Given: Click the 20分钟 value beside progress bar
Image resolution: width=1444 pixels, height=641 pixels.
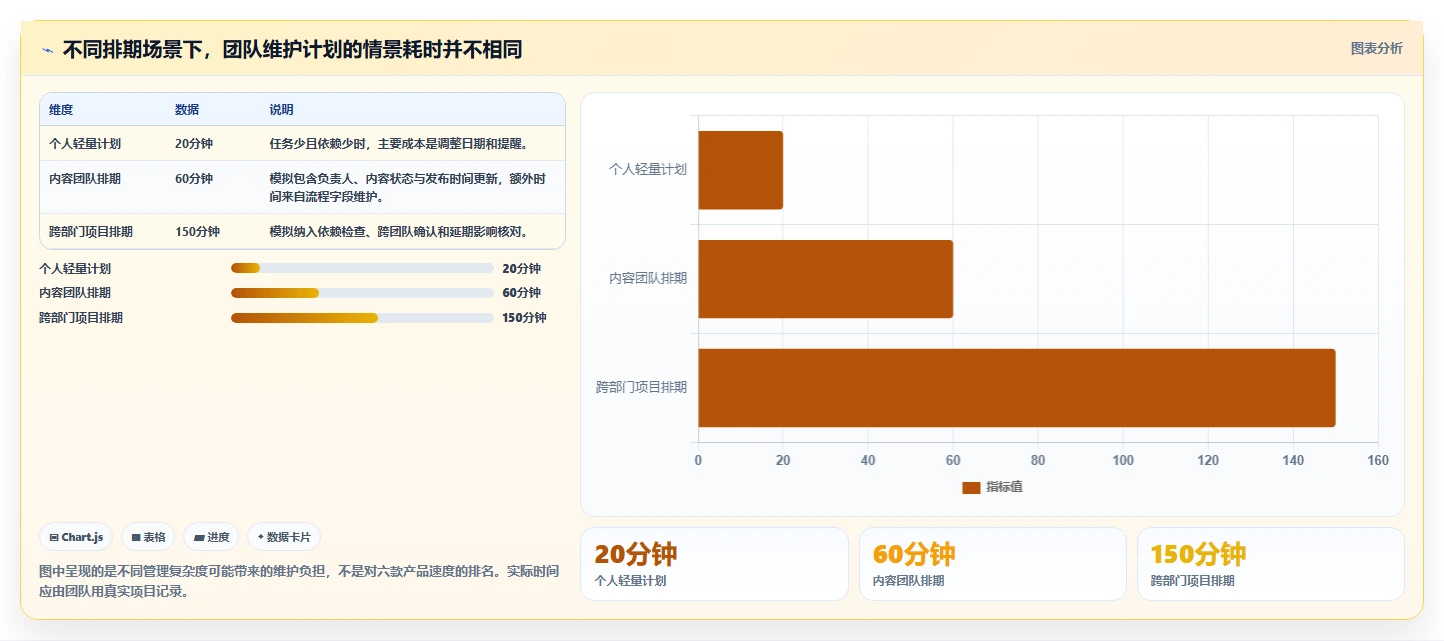Looking at the screenshot, I should 521,269.
